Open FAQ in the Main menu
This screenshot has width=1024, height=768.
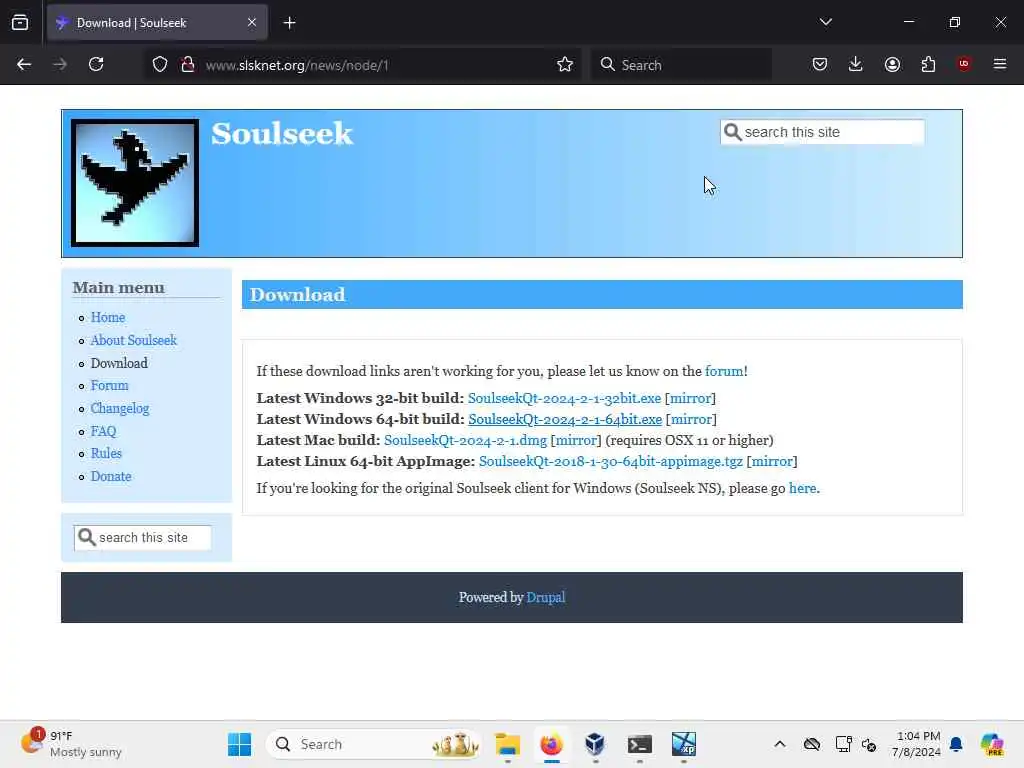[103, 431]
